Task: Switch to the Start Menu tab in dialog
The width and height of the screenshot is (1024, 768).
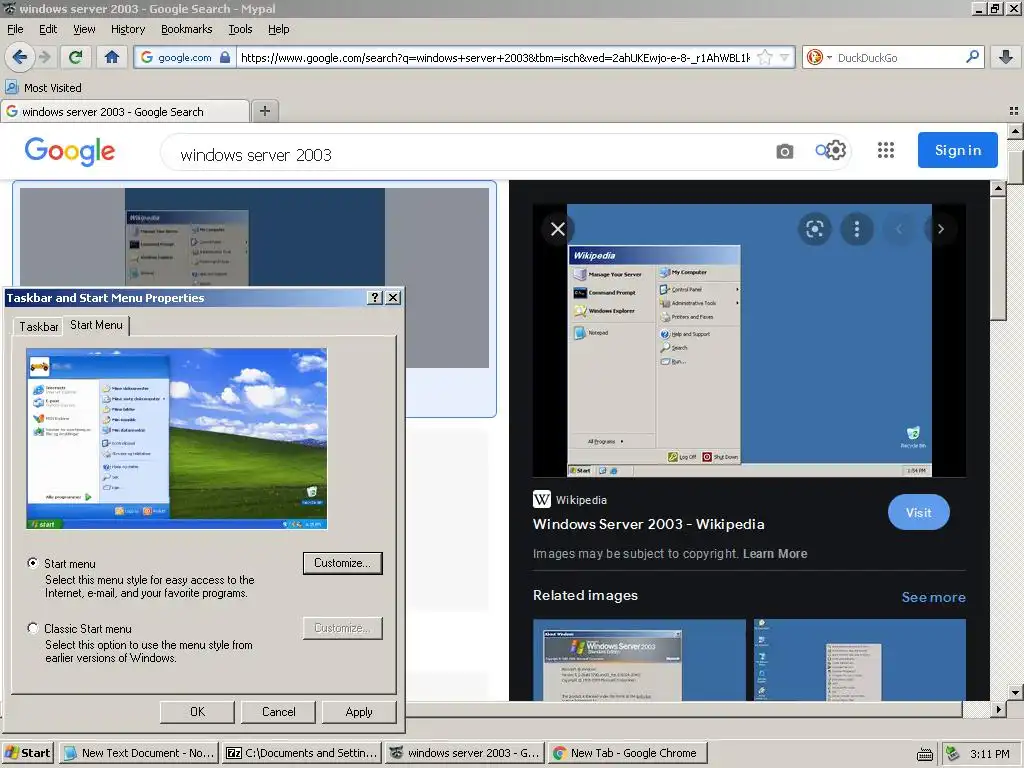Action: (96, 325)
